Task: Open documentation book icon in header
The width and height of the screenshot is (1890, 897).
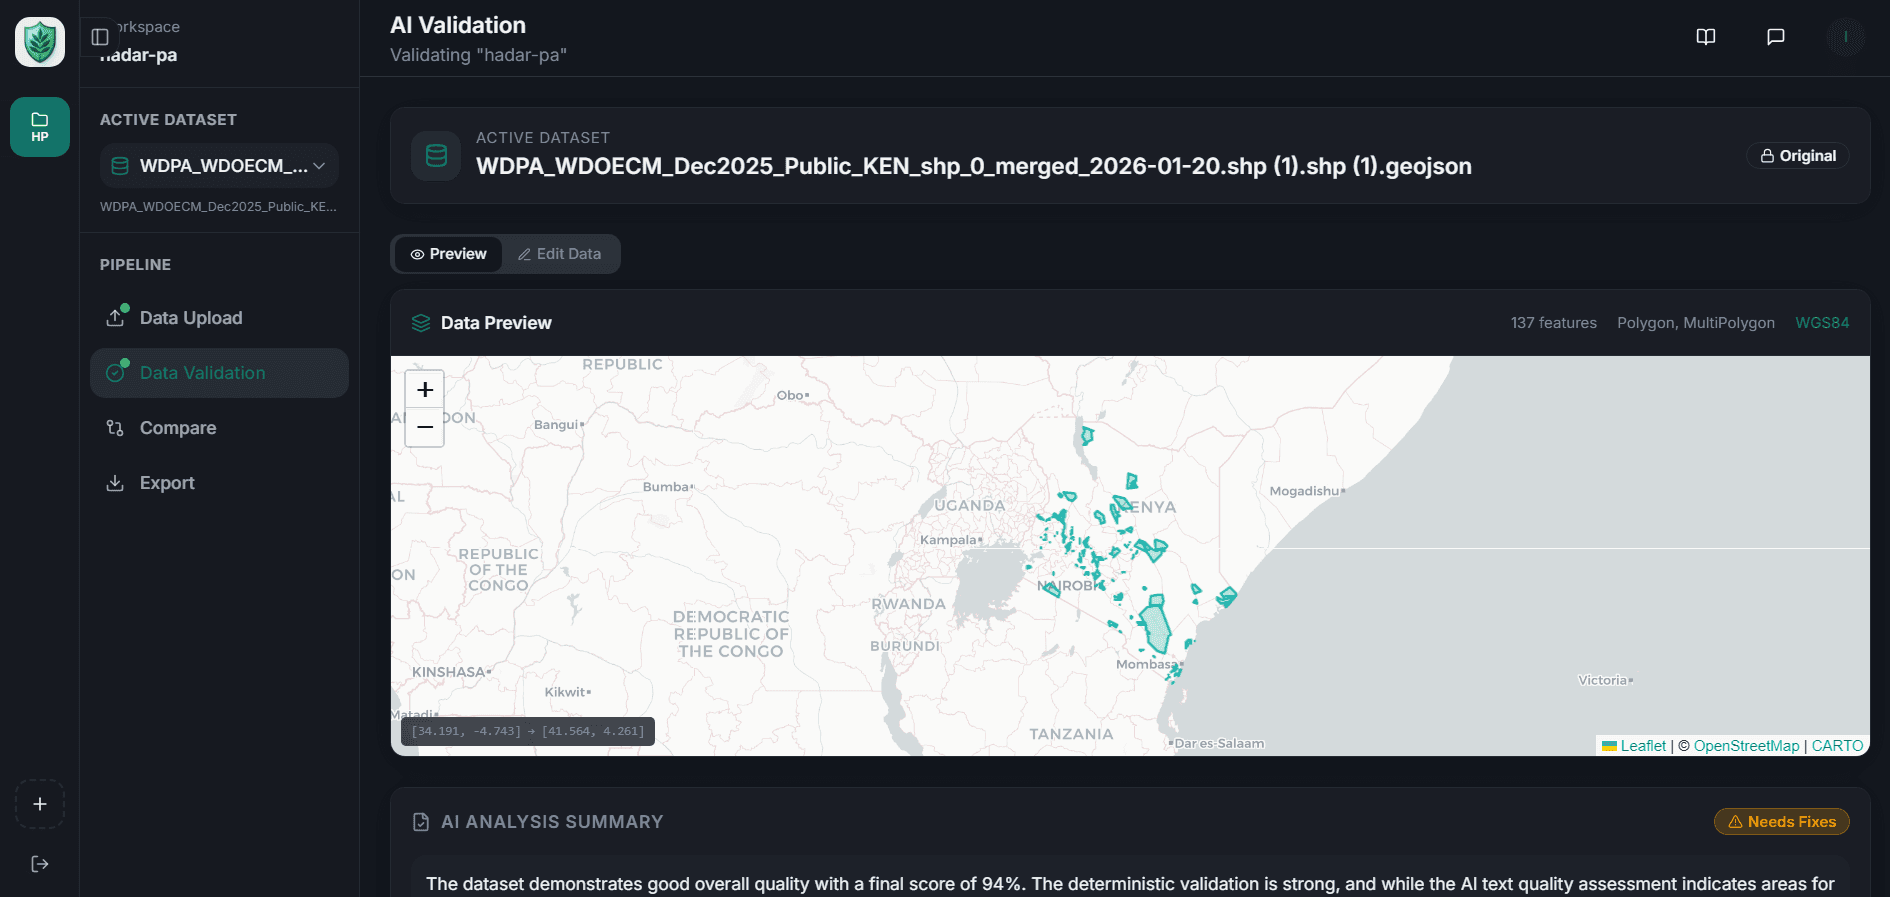Action: [x=1706, y=37]
